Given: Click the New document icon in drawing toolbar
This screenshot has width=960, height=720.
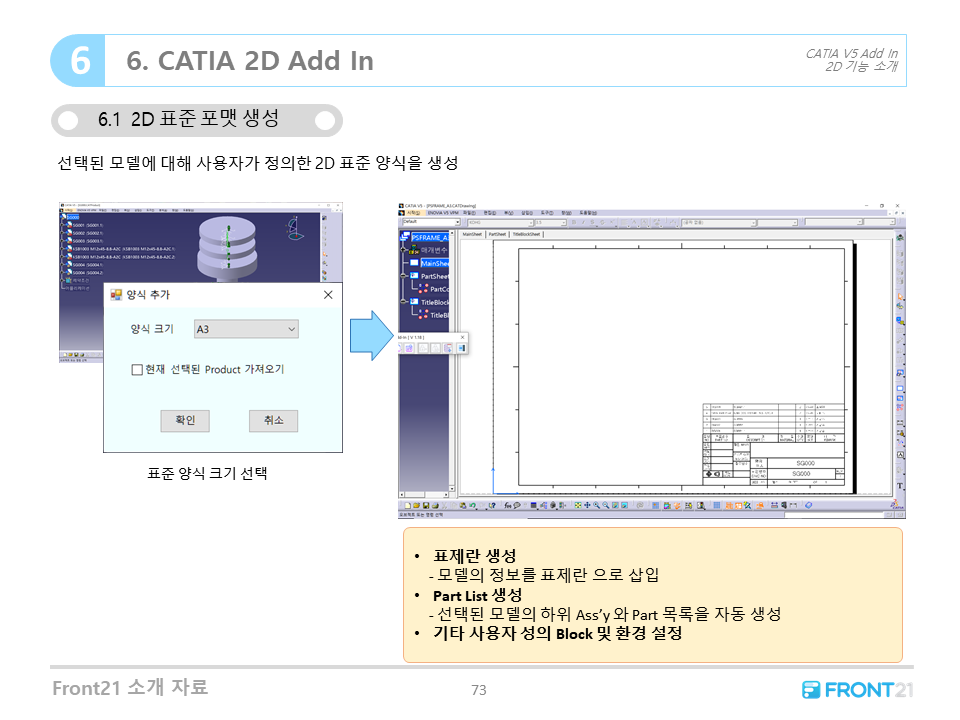Looking at the screenshot, I should point(408,506).
